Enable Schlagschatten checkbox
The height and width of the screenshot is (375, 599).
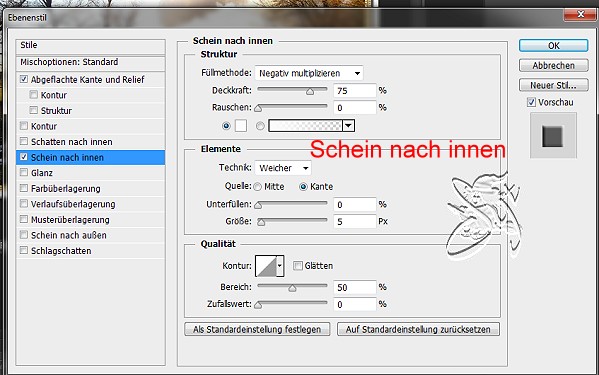point(24,251)
